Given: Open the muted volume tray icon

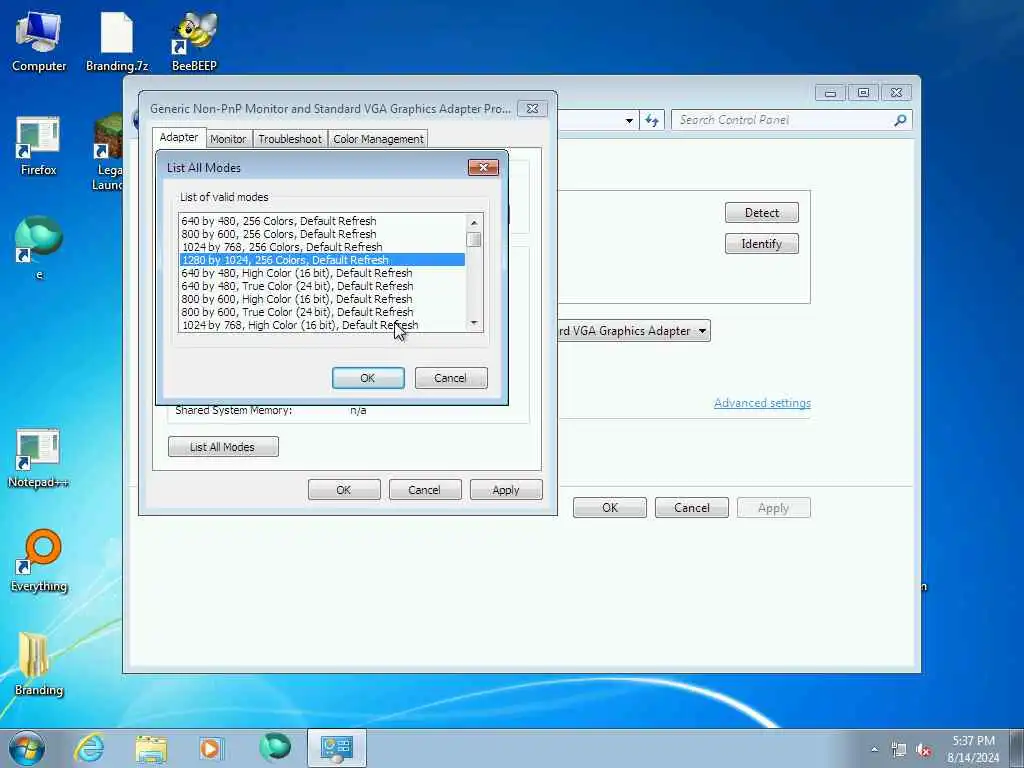Looking at the screenshot, I should (923, 750).
